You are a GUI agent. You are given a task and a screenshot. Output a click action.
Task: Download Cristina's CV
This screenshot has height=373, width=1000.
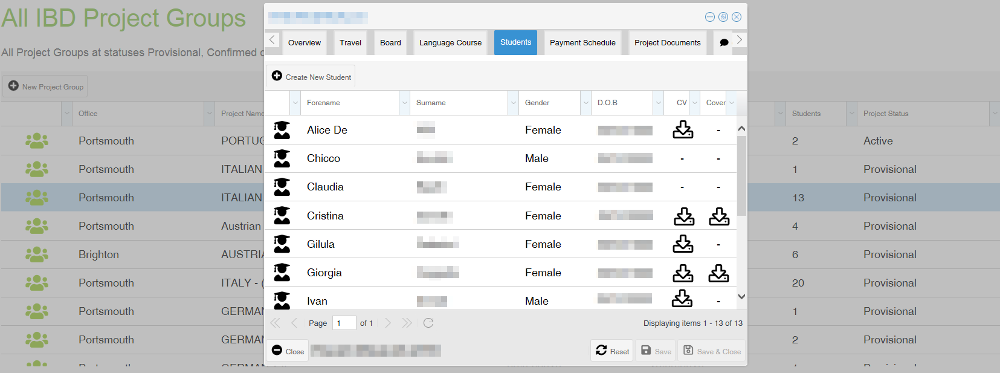click(683, 216)
